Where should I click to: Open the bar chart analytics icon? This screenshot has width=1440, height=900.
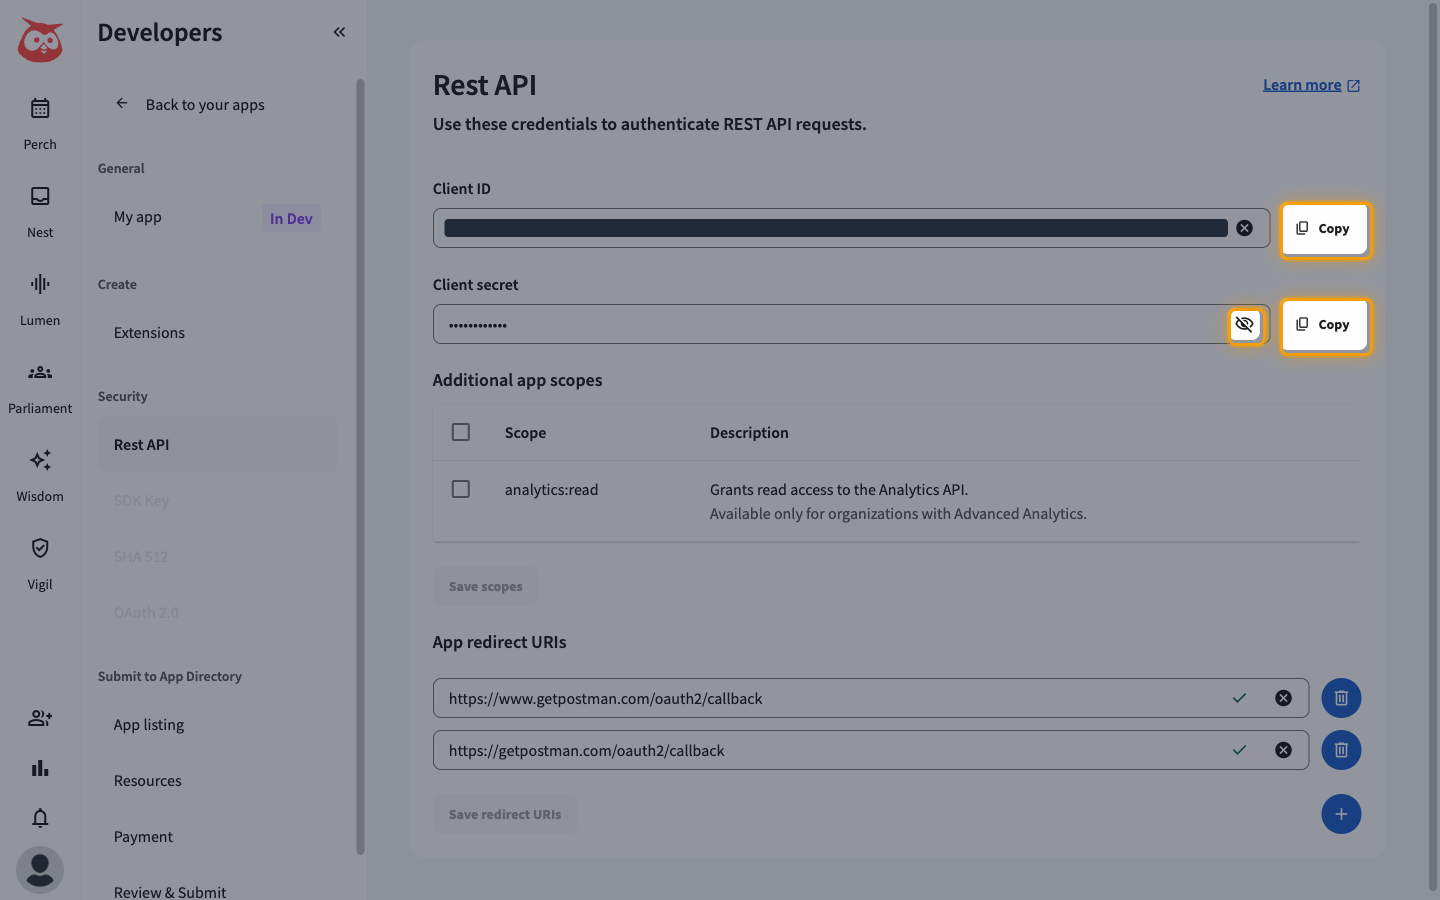(x=40, y=768)
